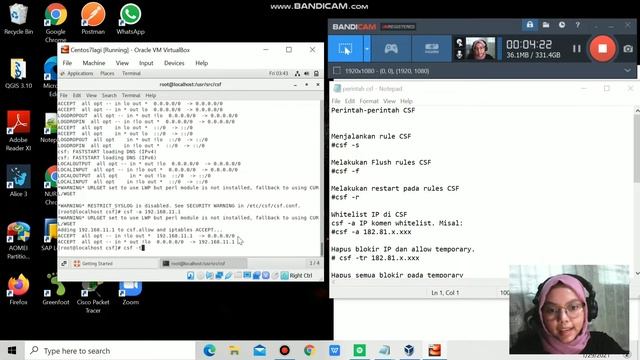The width and height of the screenshot is (640, 360).
Task: Click the VirtualBox Right Ctrl host key indicator
Action: pos(301,276)
